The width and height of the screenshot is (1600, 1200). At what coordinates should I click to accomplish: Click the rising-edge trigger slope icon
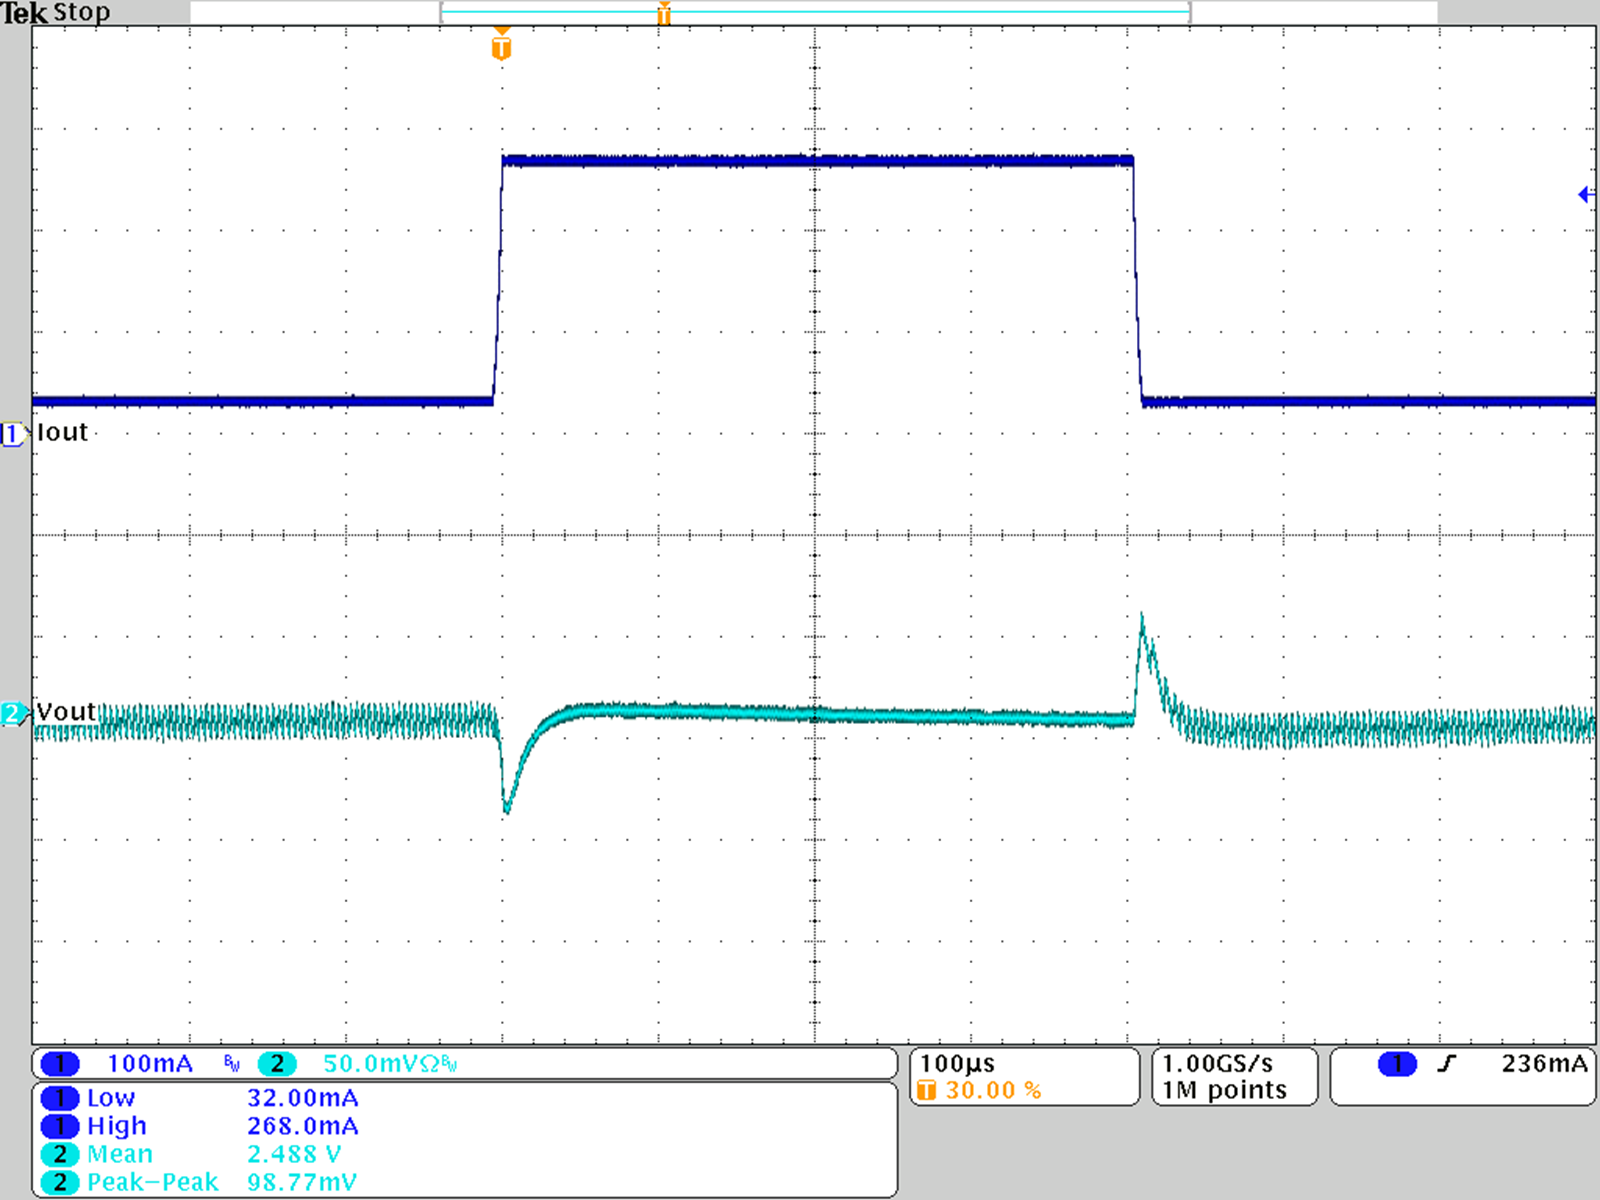(1447, 1063)
